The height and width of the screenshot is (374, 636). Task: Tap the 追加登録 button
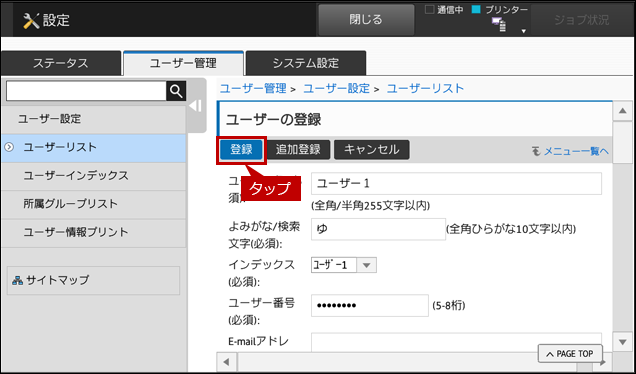pos(298,150)
